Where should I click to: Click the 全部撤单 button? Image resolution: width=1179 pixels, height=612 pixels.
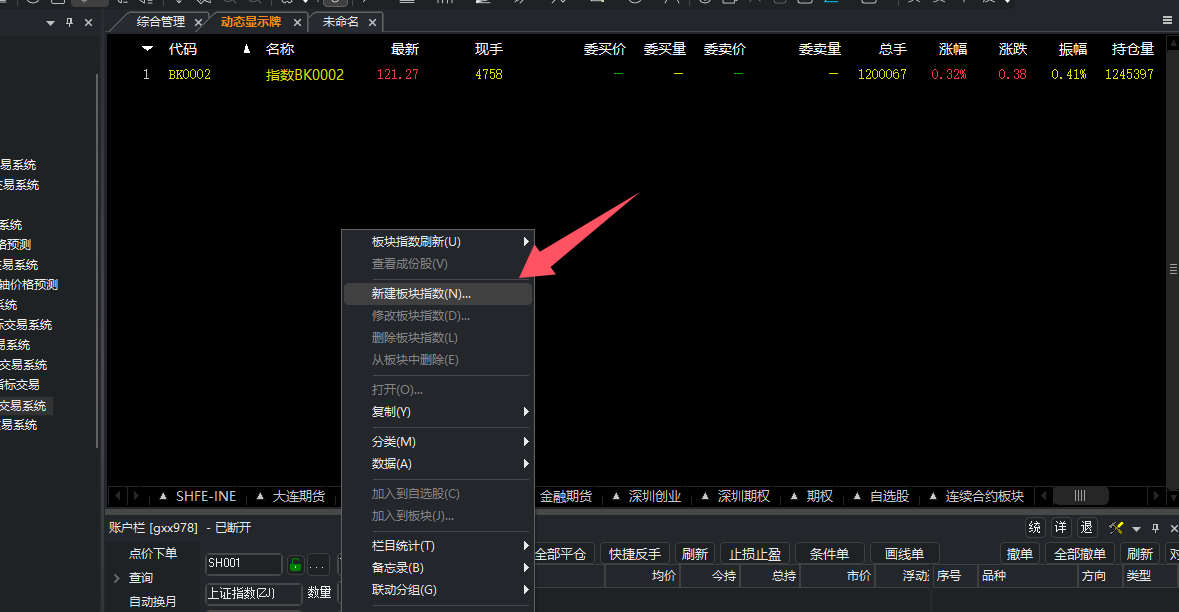(x=1080, y=554)
